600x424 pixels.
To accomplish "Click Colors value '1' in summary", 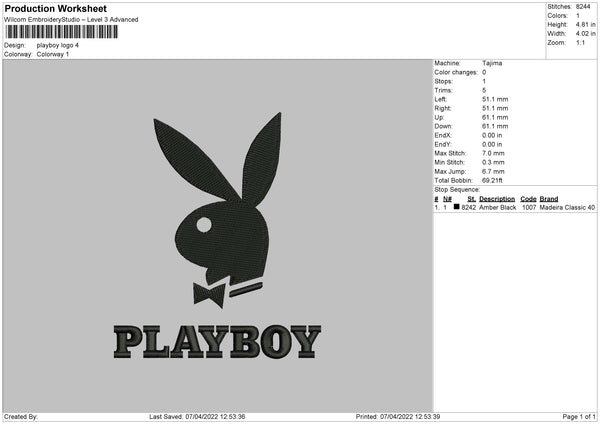I will click(x=578, y=16).
